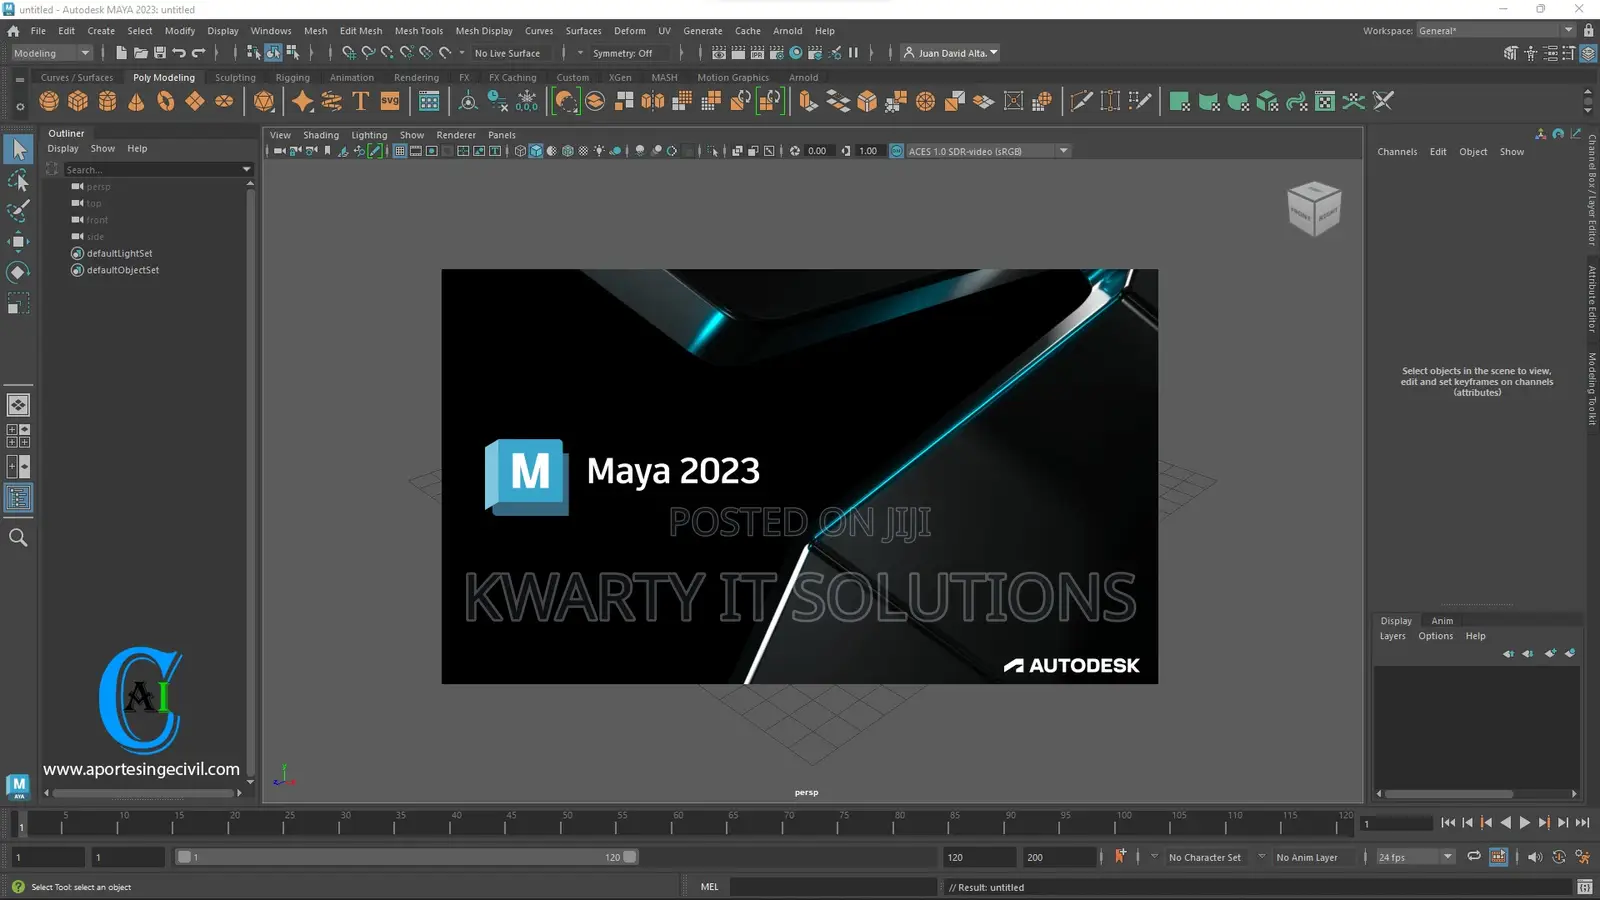Click the Maya home icon in menu bar

[13, 31]
